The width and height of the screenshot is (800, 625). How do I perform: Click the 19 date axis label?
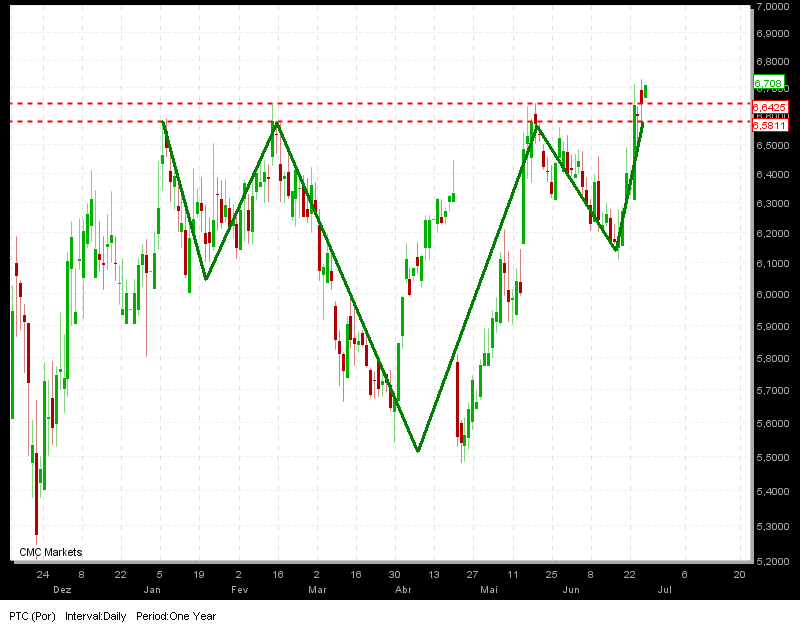pyautogui.click(x=199, y=574)
